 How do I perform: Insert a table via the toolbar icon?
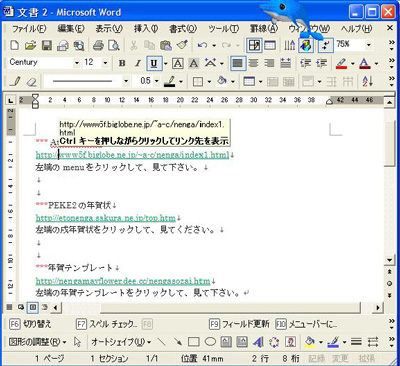pyautogui.click(x=270, y=45)
